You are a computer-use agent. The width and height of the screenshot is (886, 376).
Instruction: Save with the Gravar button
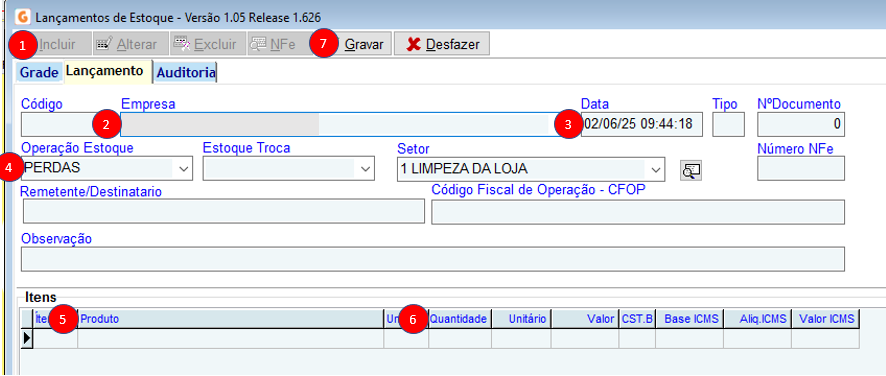(351, 44)
